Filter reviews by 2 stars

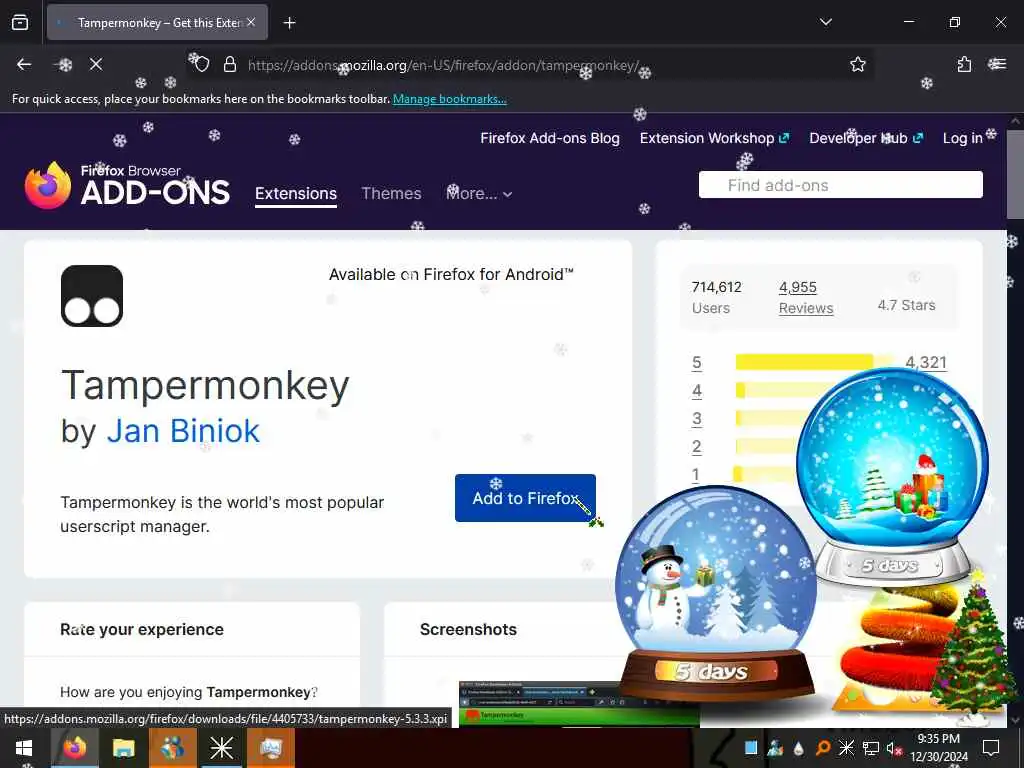pyautogui.click(x=697, y=447)
